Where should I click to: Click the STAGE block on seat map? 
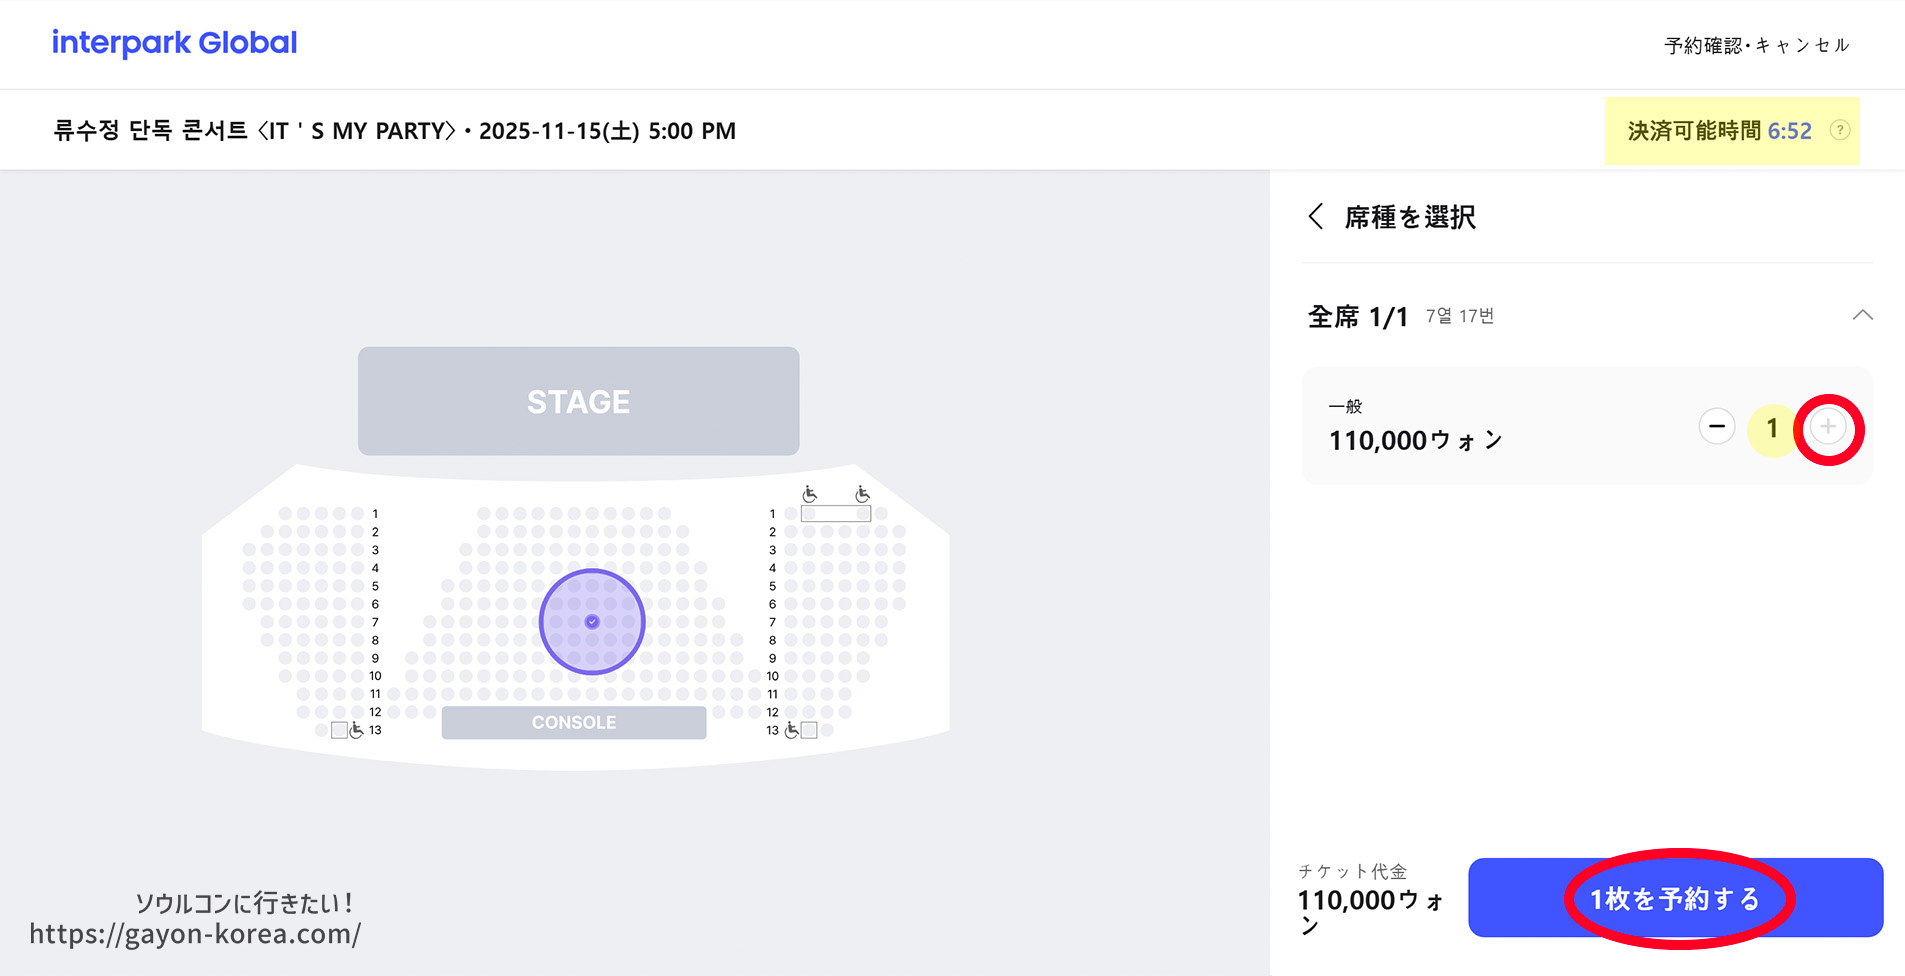point(578,401)
